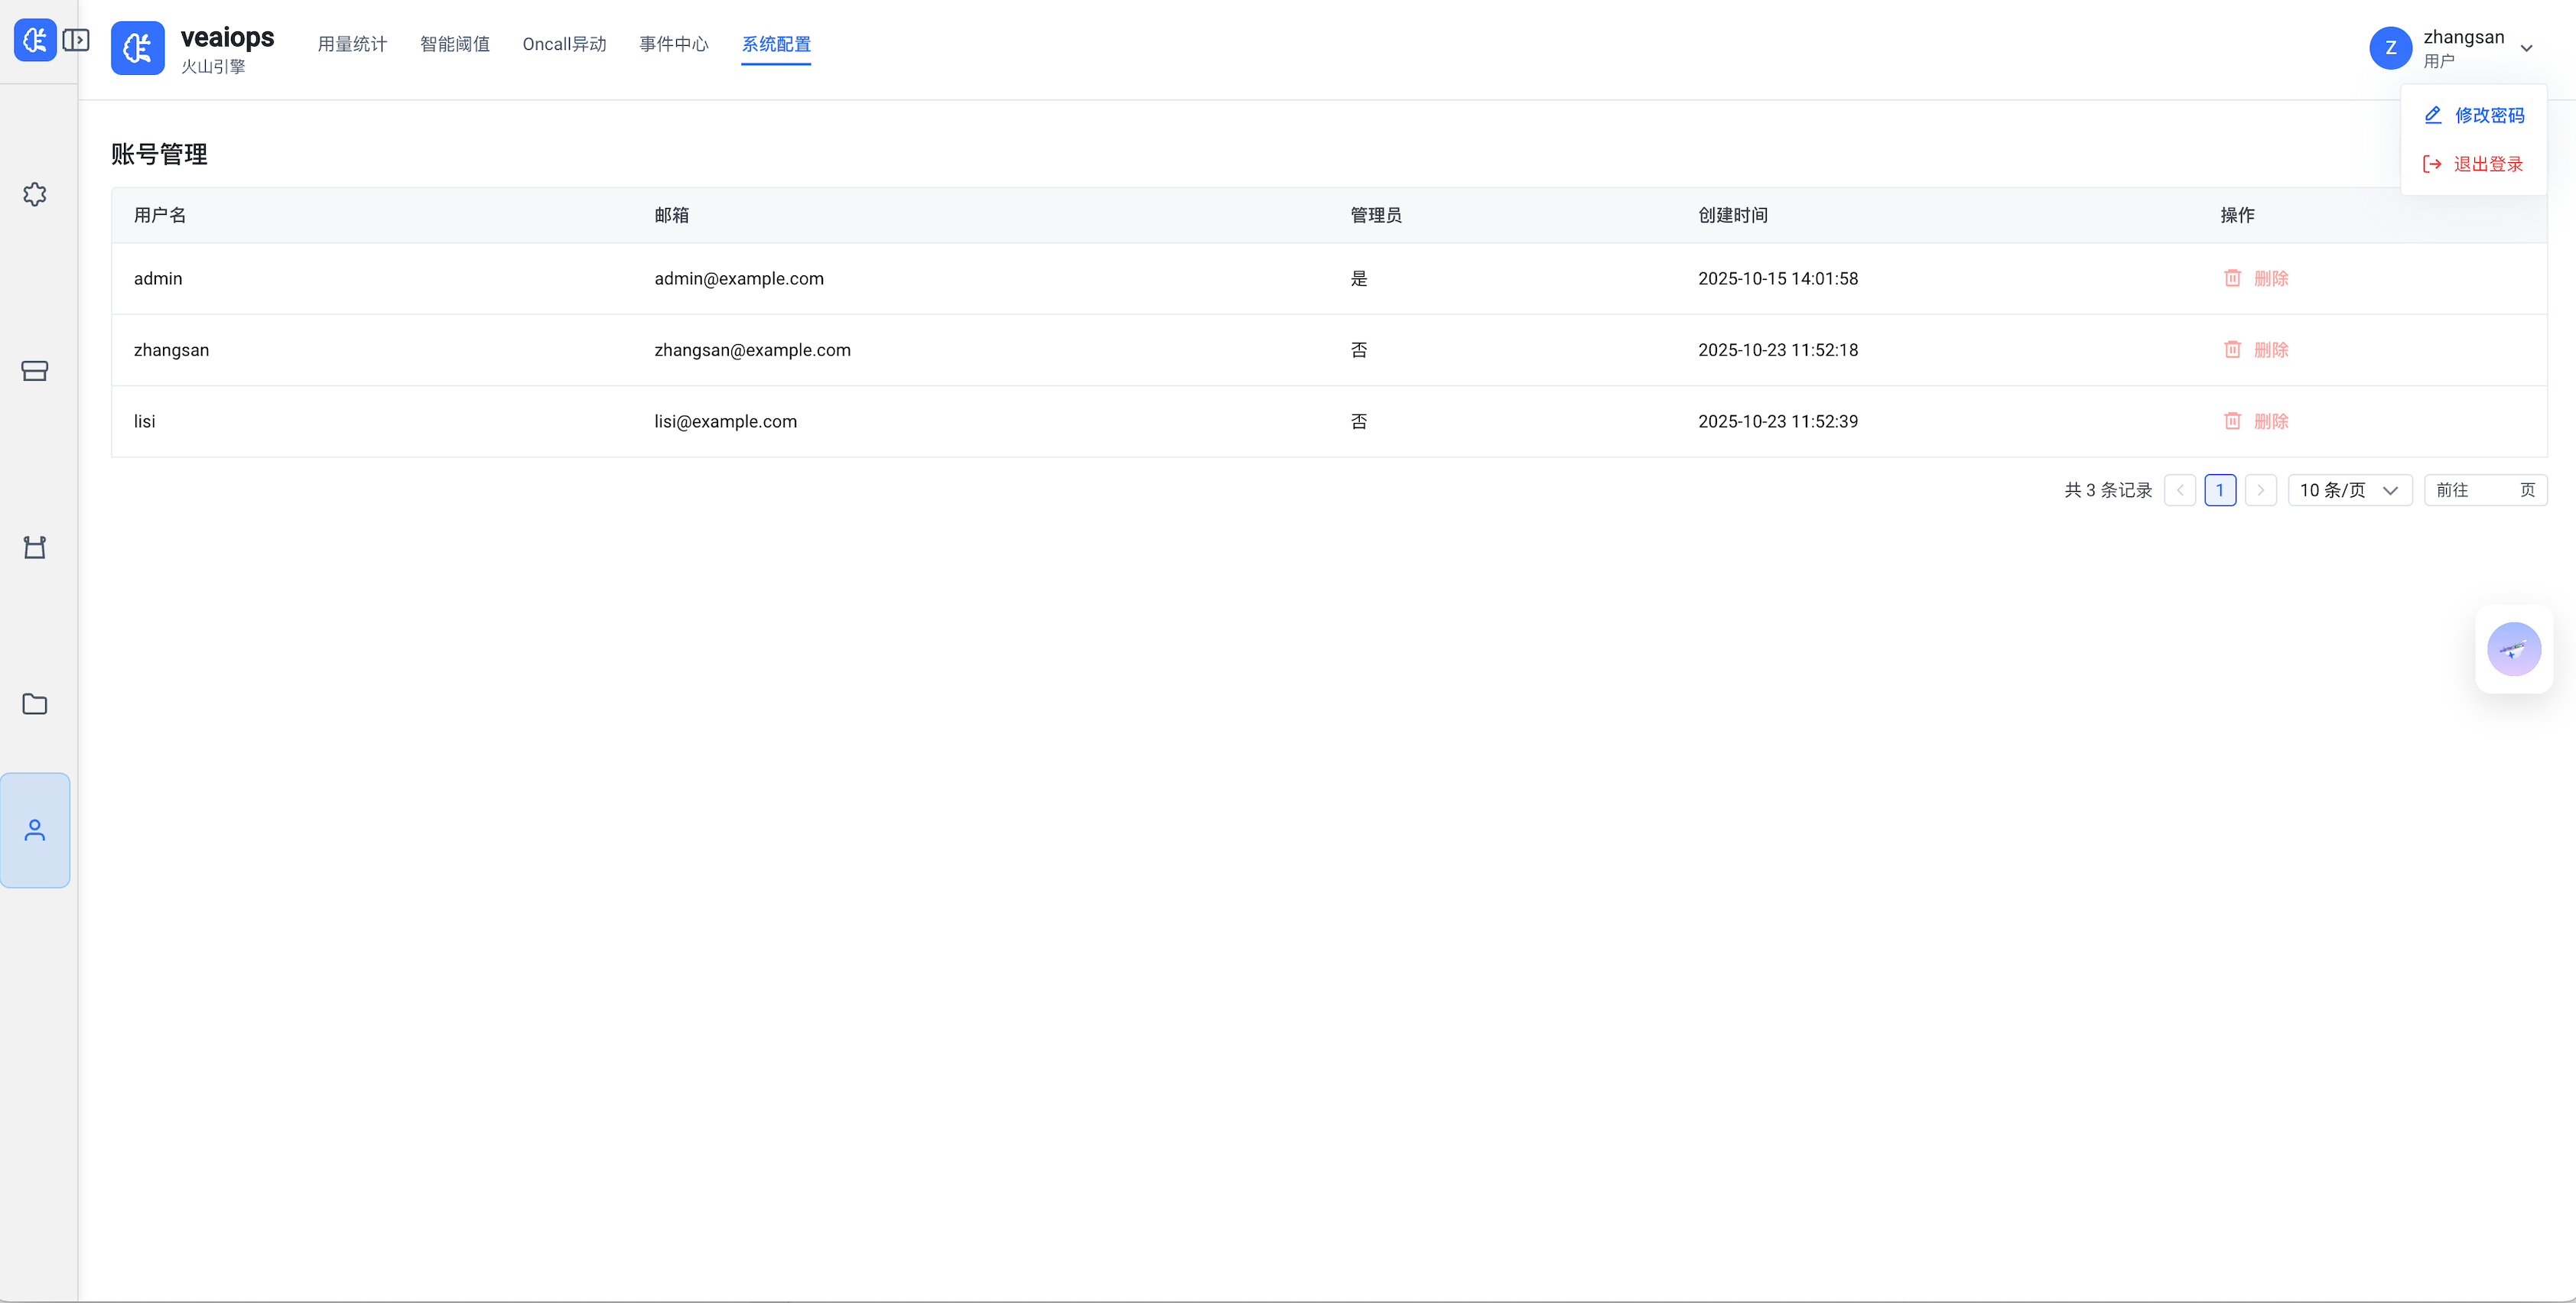Open the card-layout sidebar icon
The height and width of the screenshot is (1303, 2576).
point(35,371)
